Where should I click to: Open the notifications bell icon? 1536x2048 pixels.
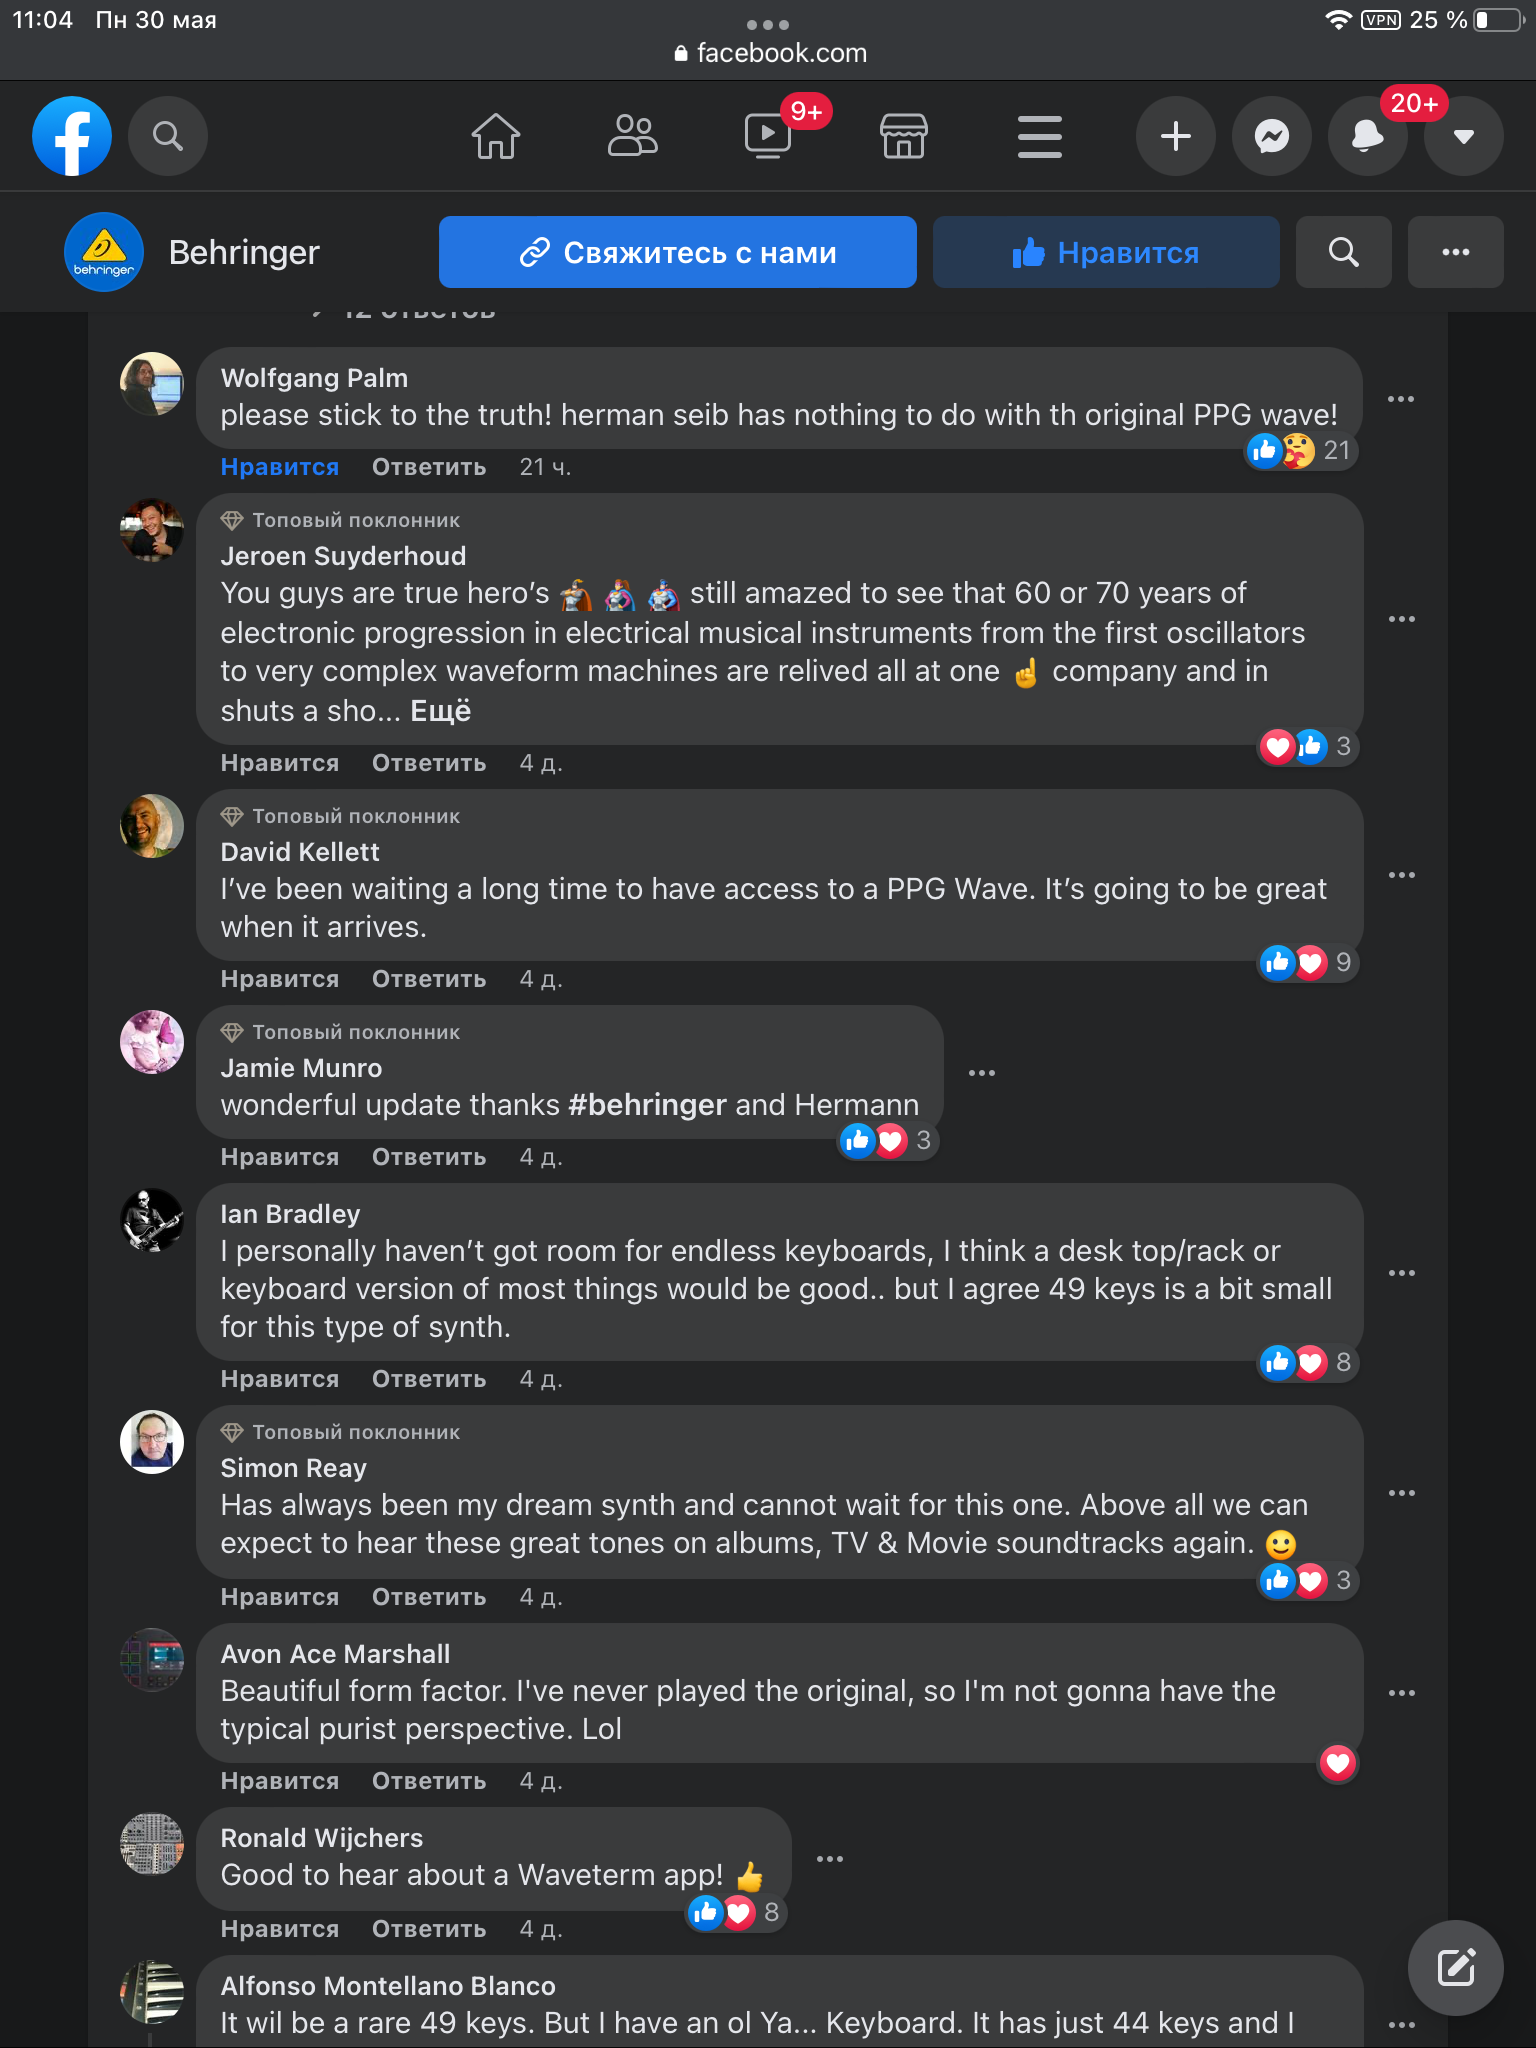point(1367,136)
